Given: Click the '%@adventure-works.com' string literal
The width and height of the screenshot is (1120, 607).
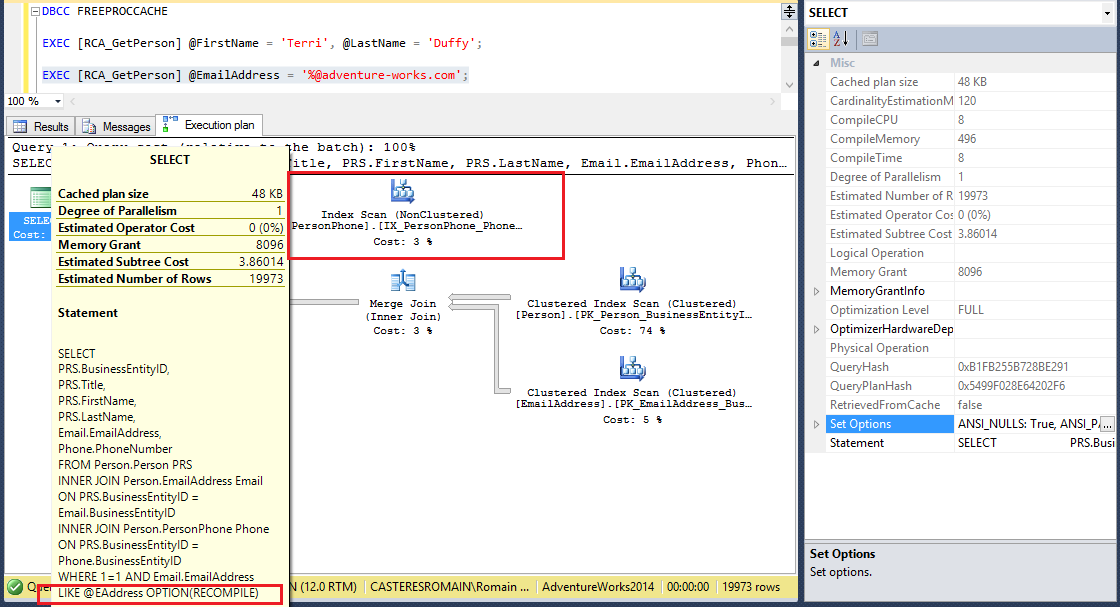Looking at the screenshot, I should coord(382,75).
